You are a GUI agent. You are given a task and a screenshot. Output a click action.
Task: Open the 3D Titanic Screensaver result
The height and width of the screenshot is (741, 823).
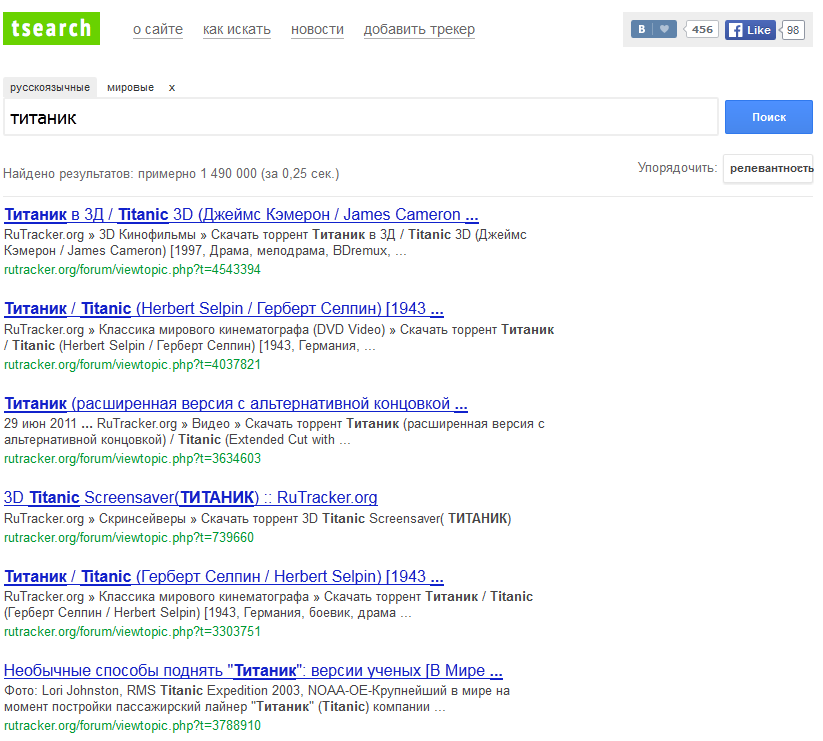[x=191, y=497]
